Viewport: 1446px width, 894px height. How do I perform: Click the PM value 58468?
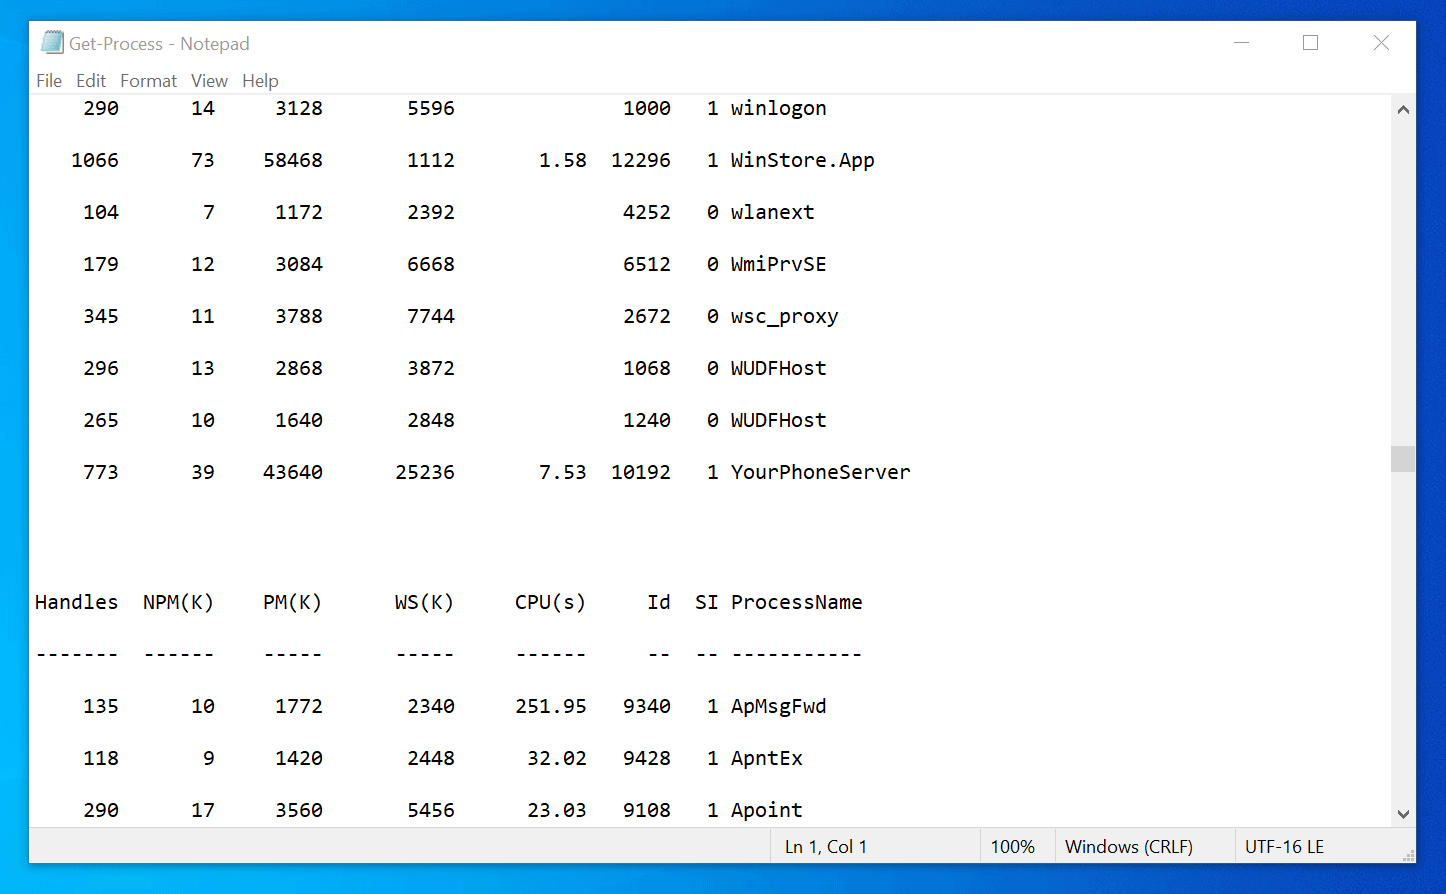point(293,160)
